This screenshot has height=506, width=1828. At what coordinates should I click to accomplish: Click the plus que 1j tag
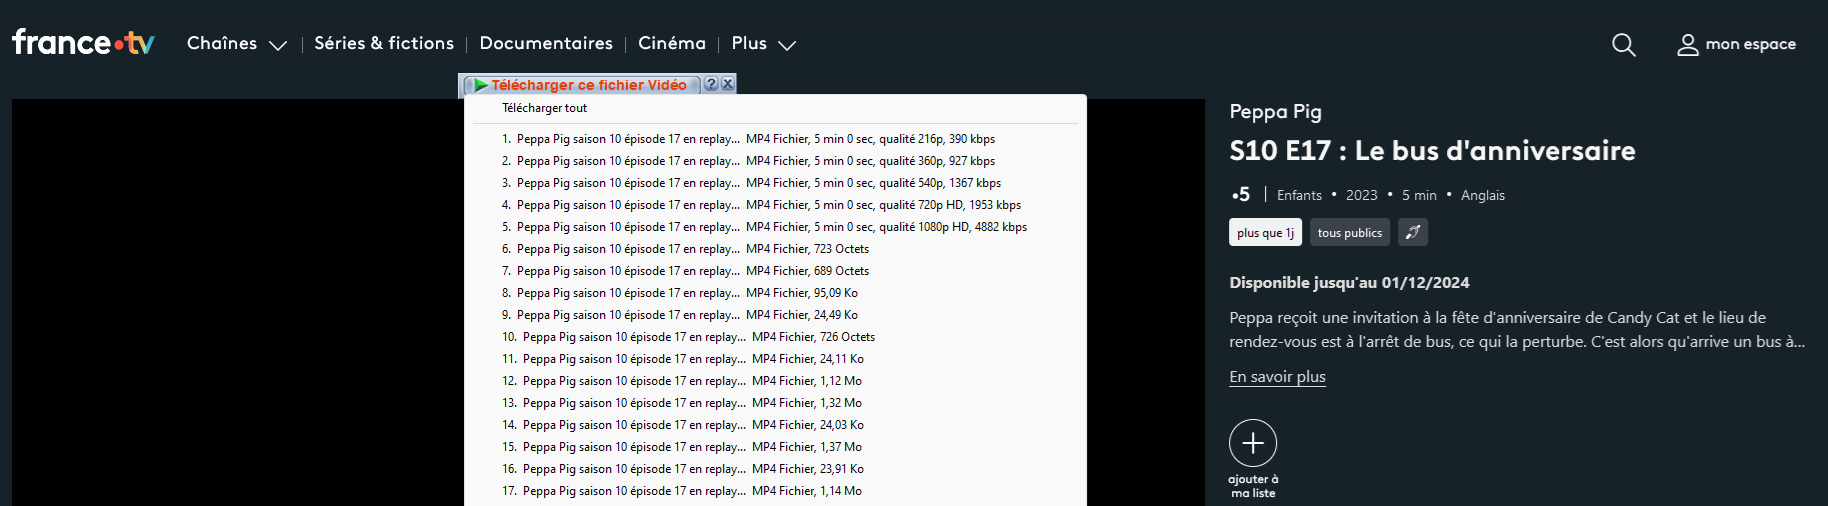coord(1265,232)
